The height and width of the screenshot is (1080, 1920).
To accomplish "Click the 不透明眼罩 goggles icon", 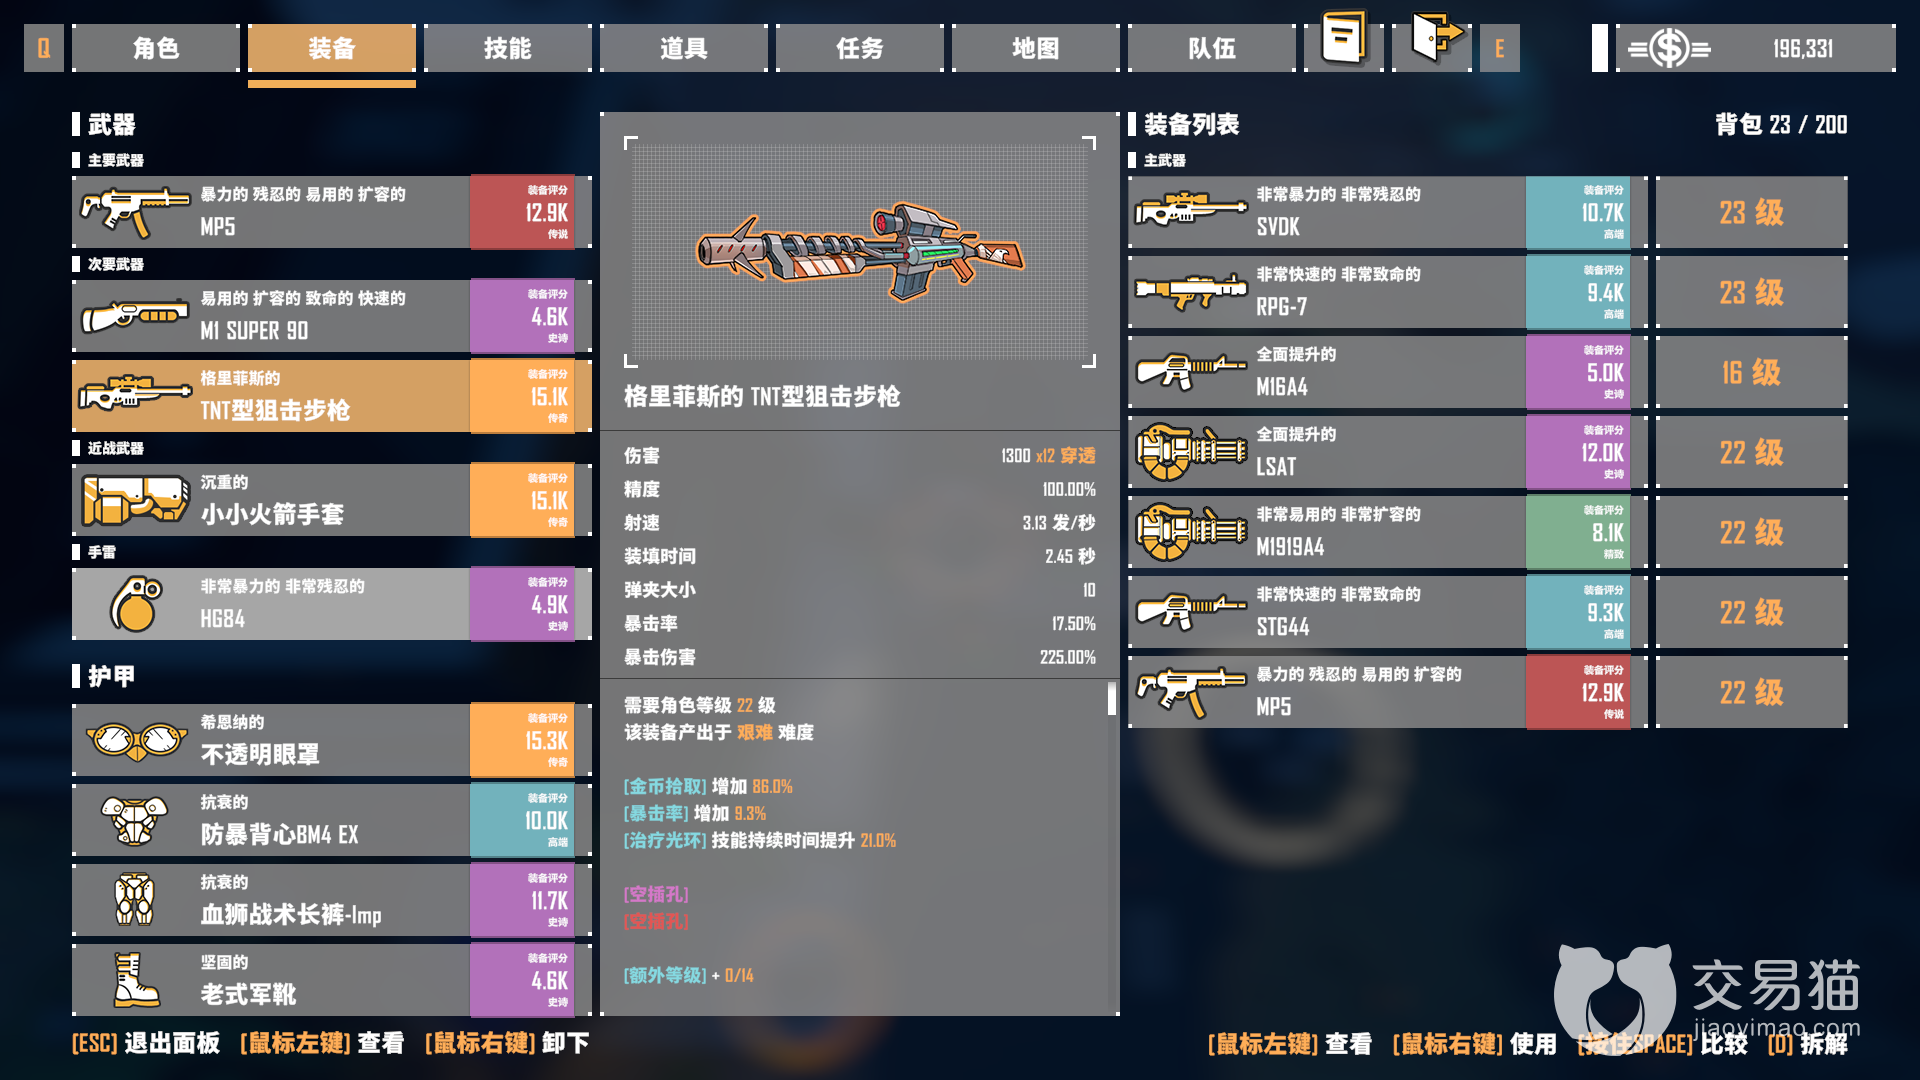I will 136,740.
